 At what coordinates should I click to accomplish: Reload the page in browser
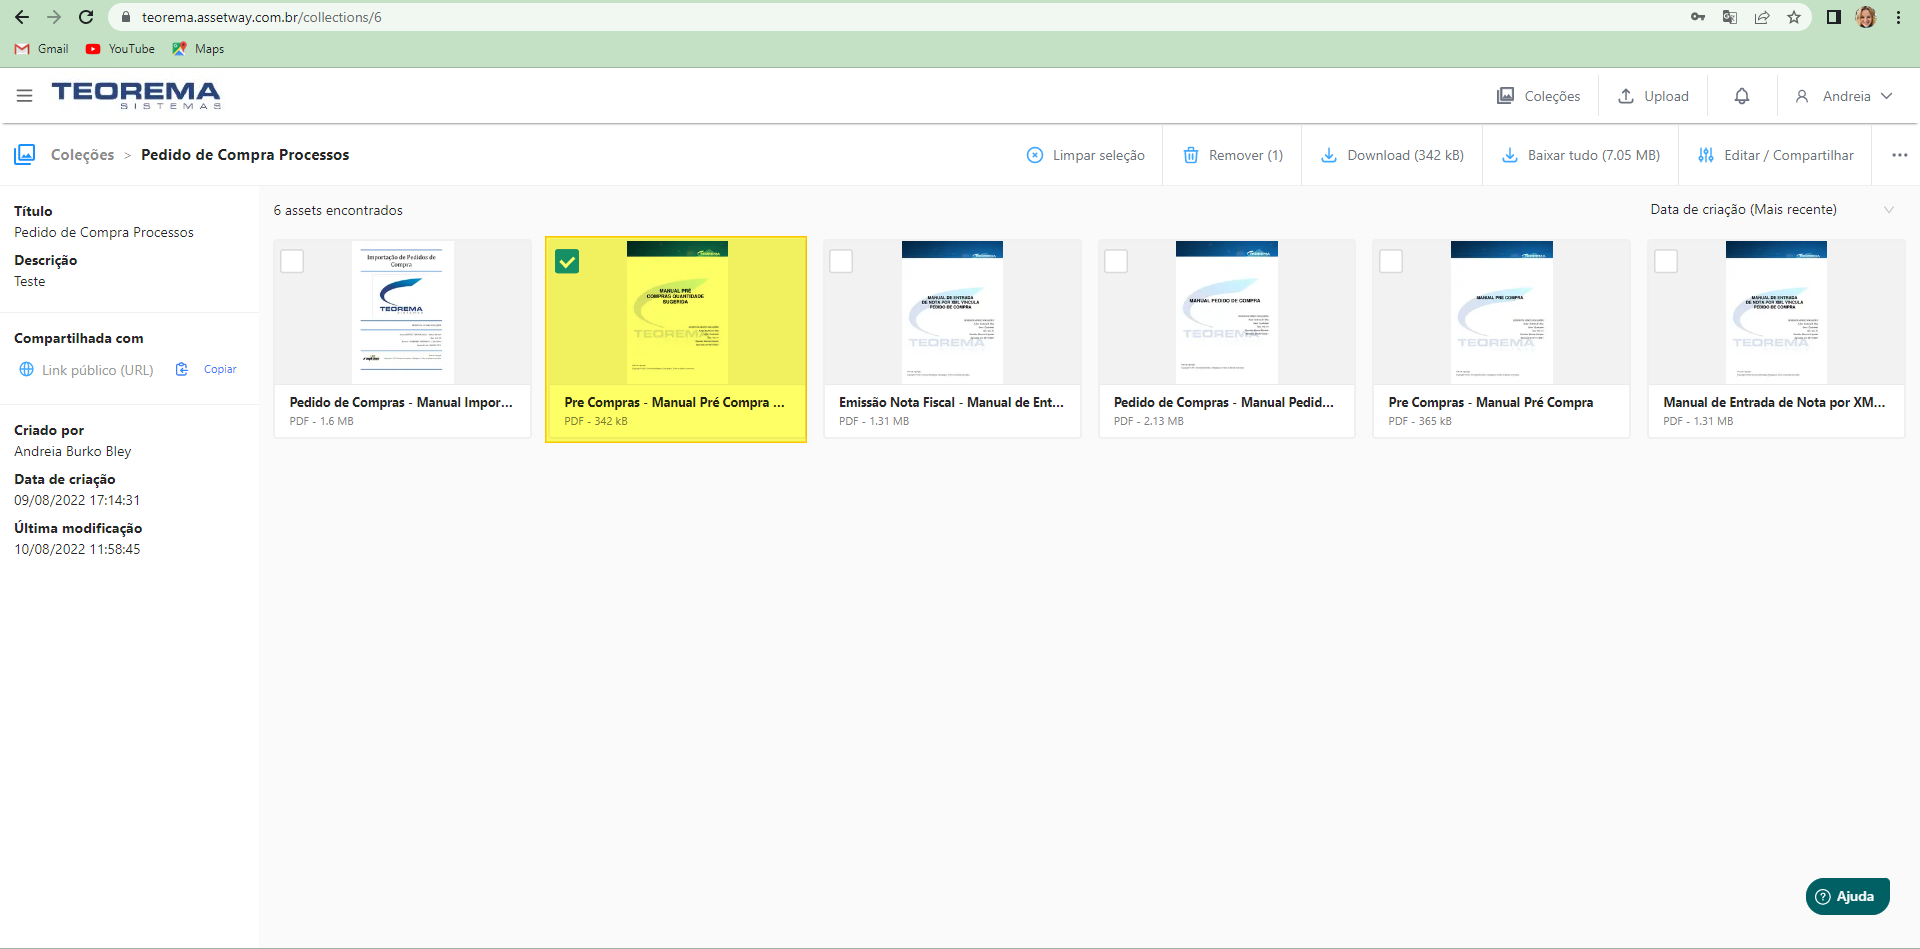pos(86,17)
